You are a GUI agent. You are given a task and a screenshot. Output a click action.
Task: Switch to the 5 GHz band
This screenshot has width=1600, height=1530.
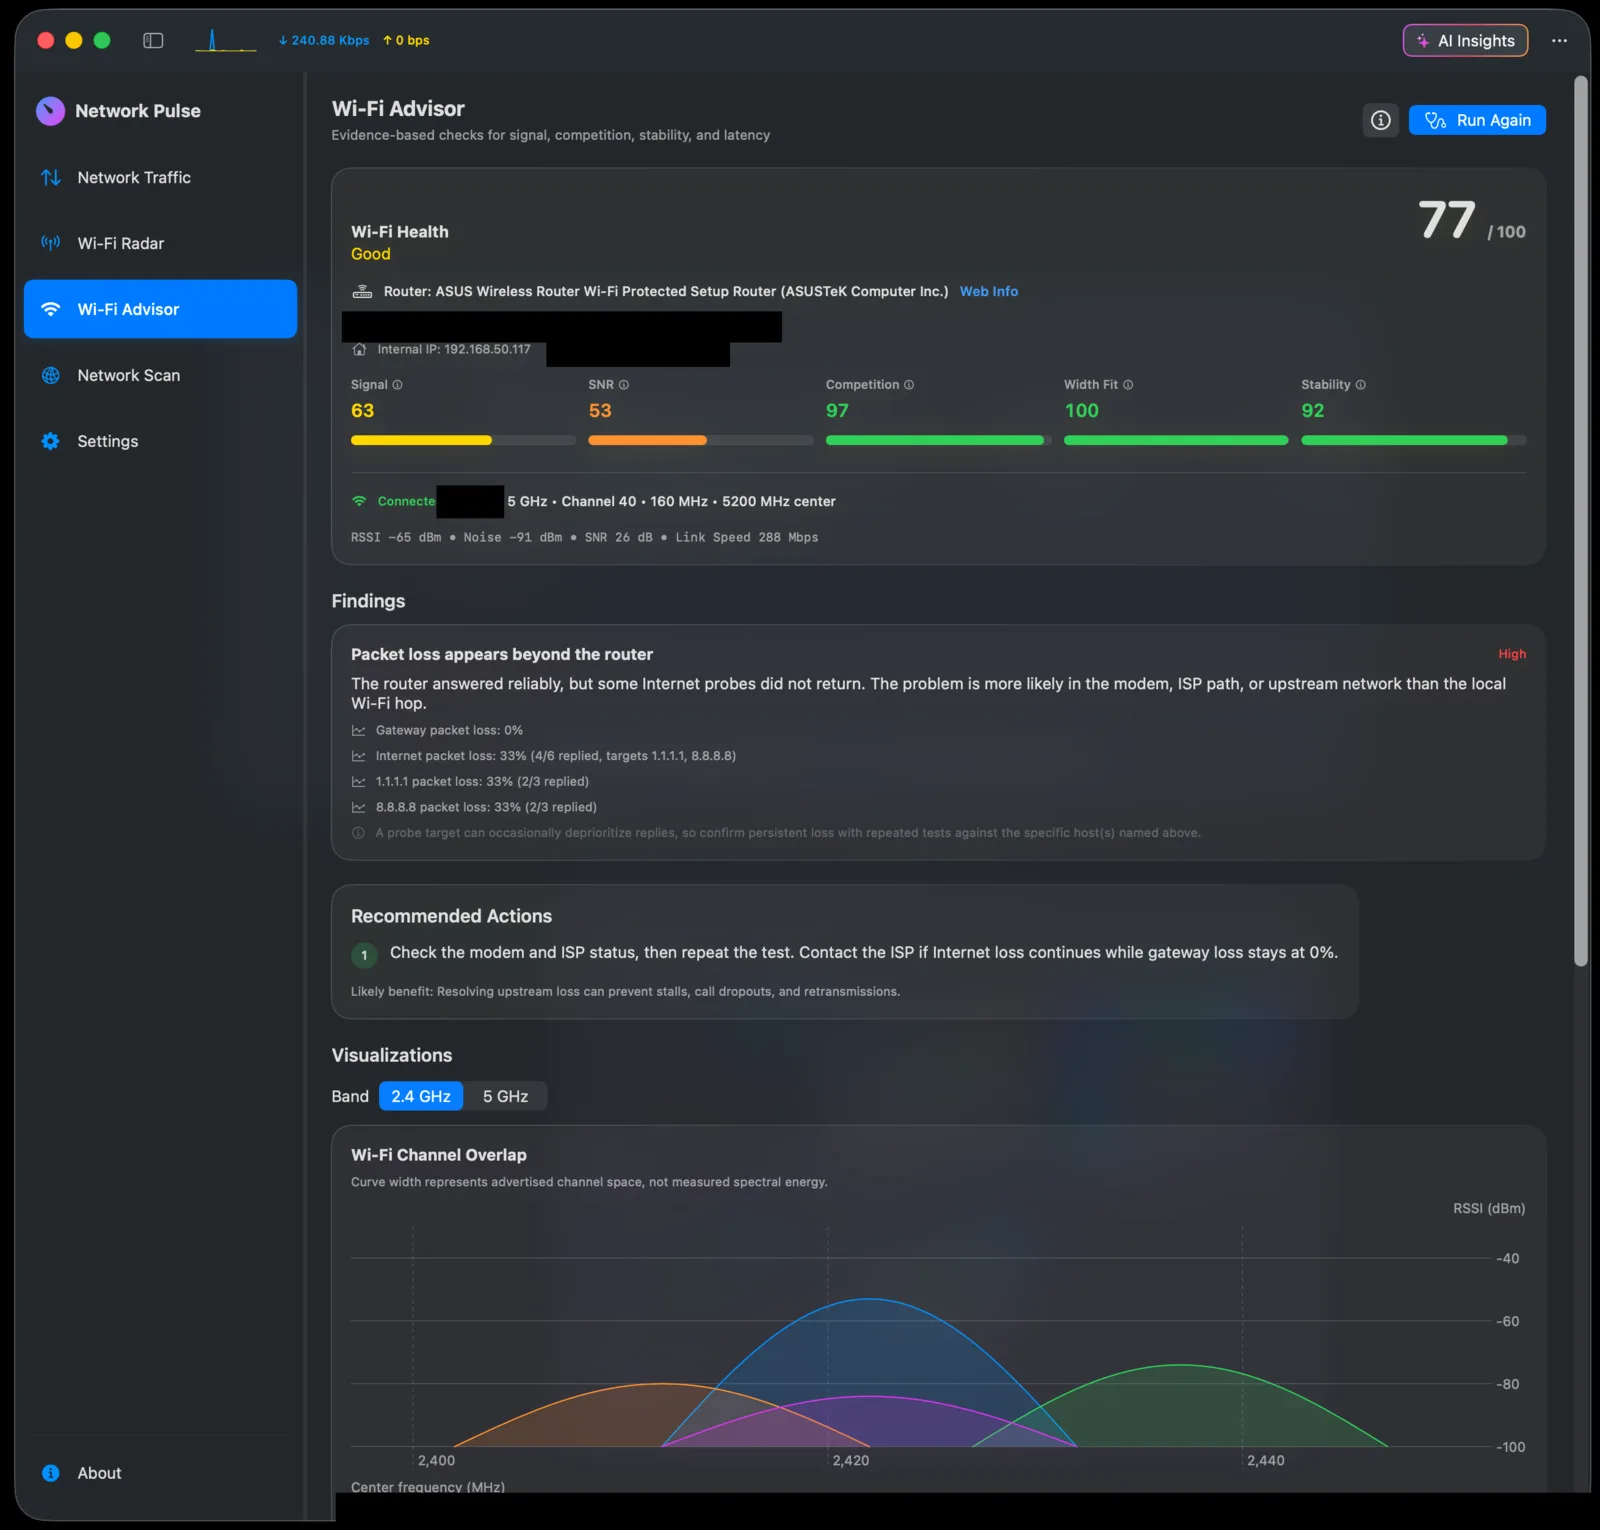coord(505,1096)
